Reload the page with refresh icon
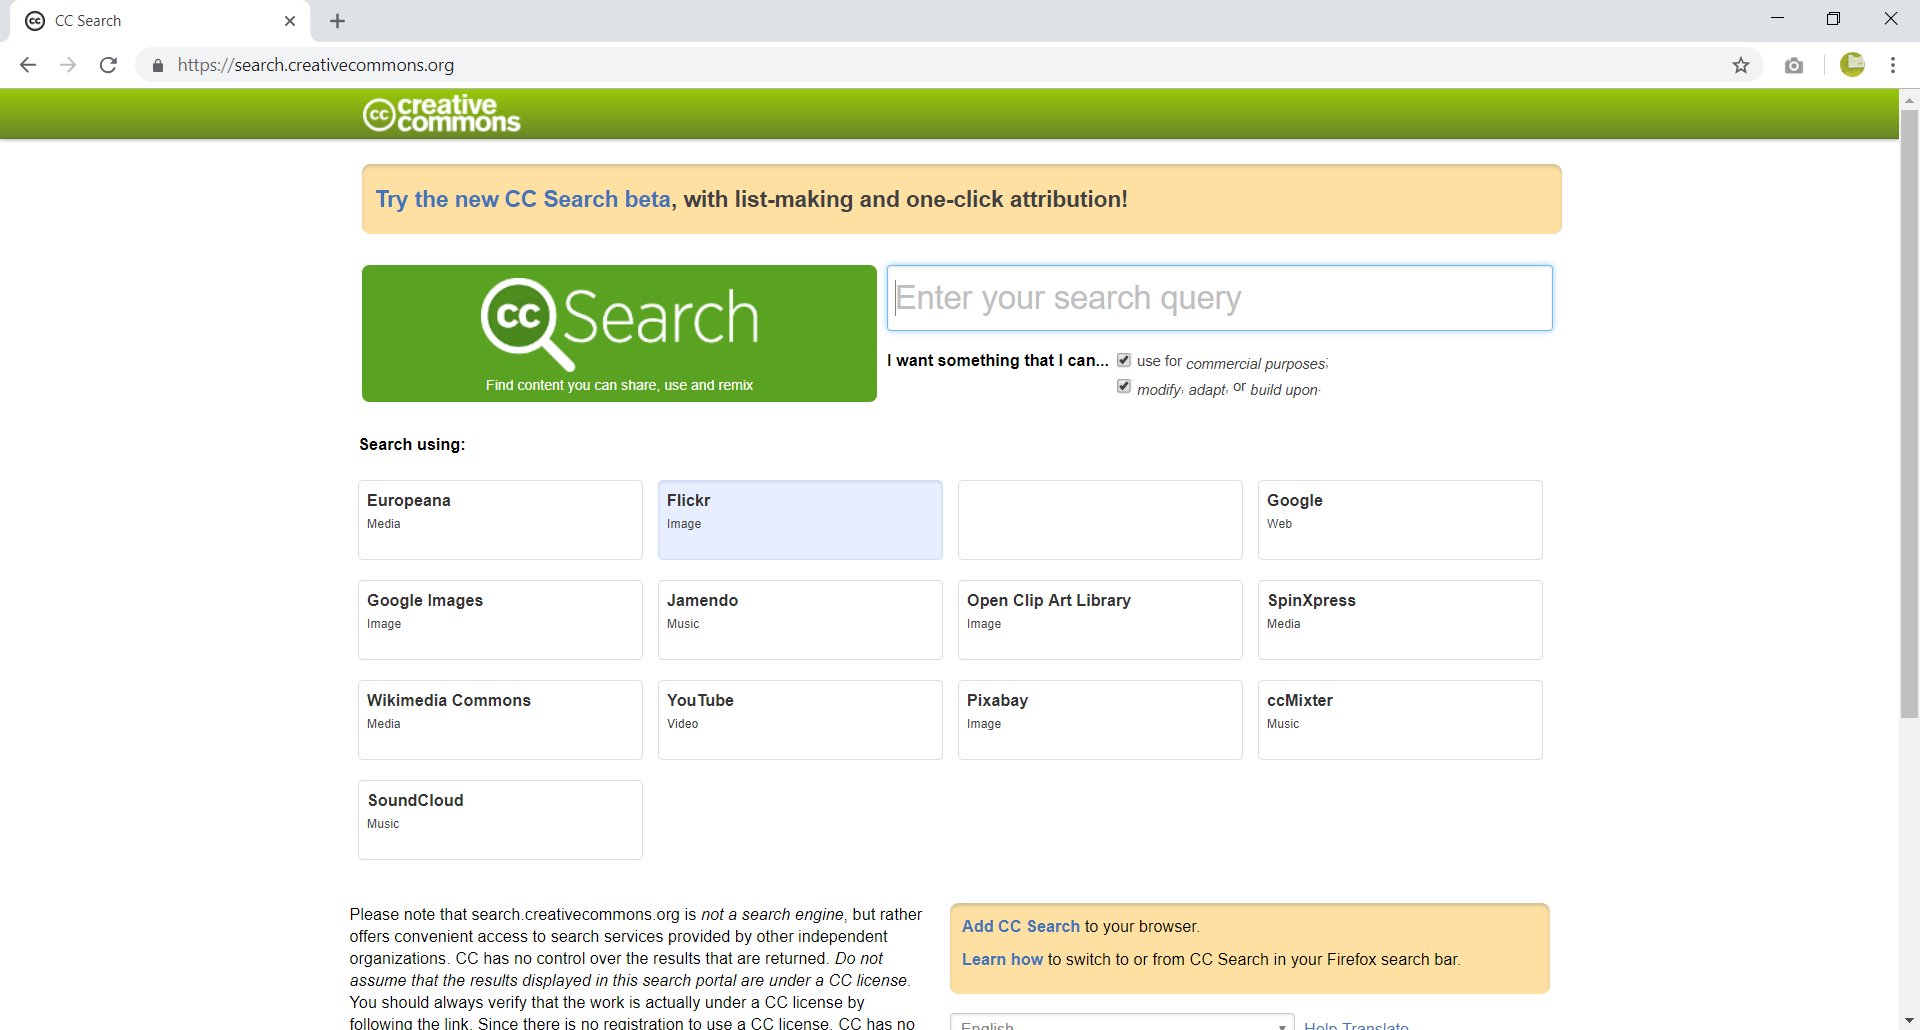This screenshot has height=1030, width=1920. pyautogui.click(x=108, y=65)
